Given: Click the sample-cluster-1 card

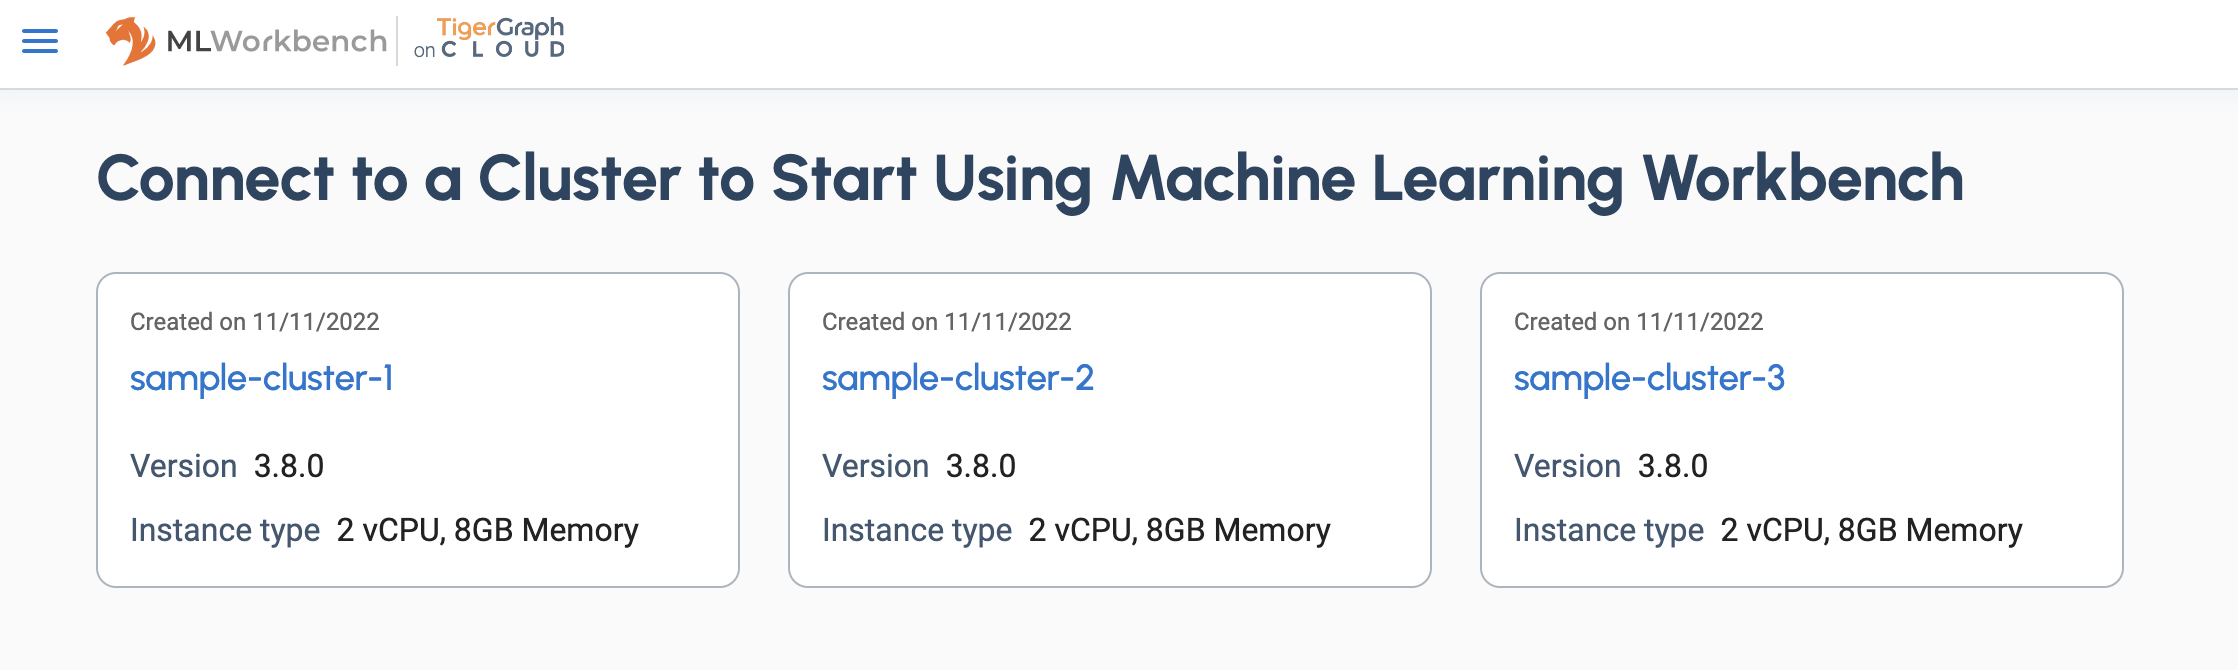Looking at the screenshot, I should [417, 428].
